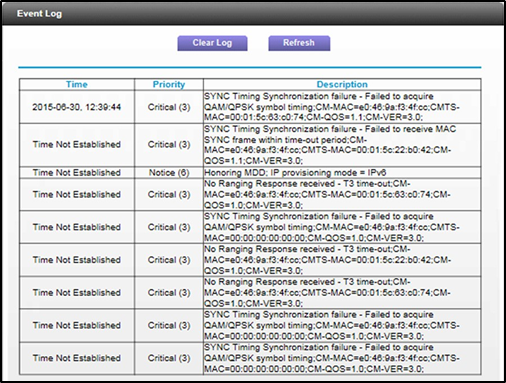Viewport: 506px width, 383px height.
Task: Select Critical (3) in the 2015-06-30 row
Action: tap(169, 107)
